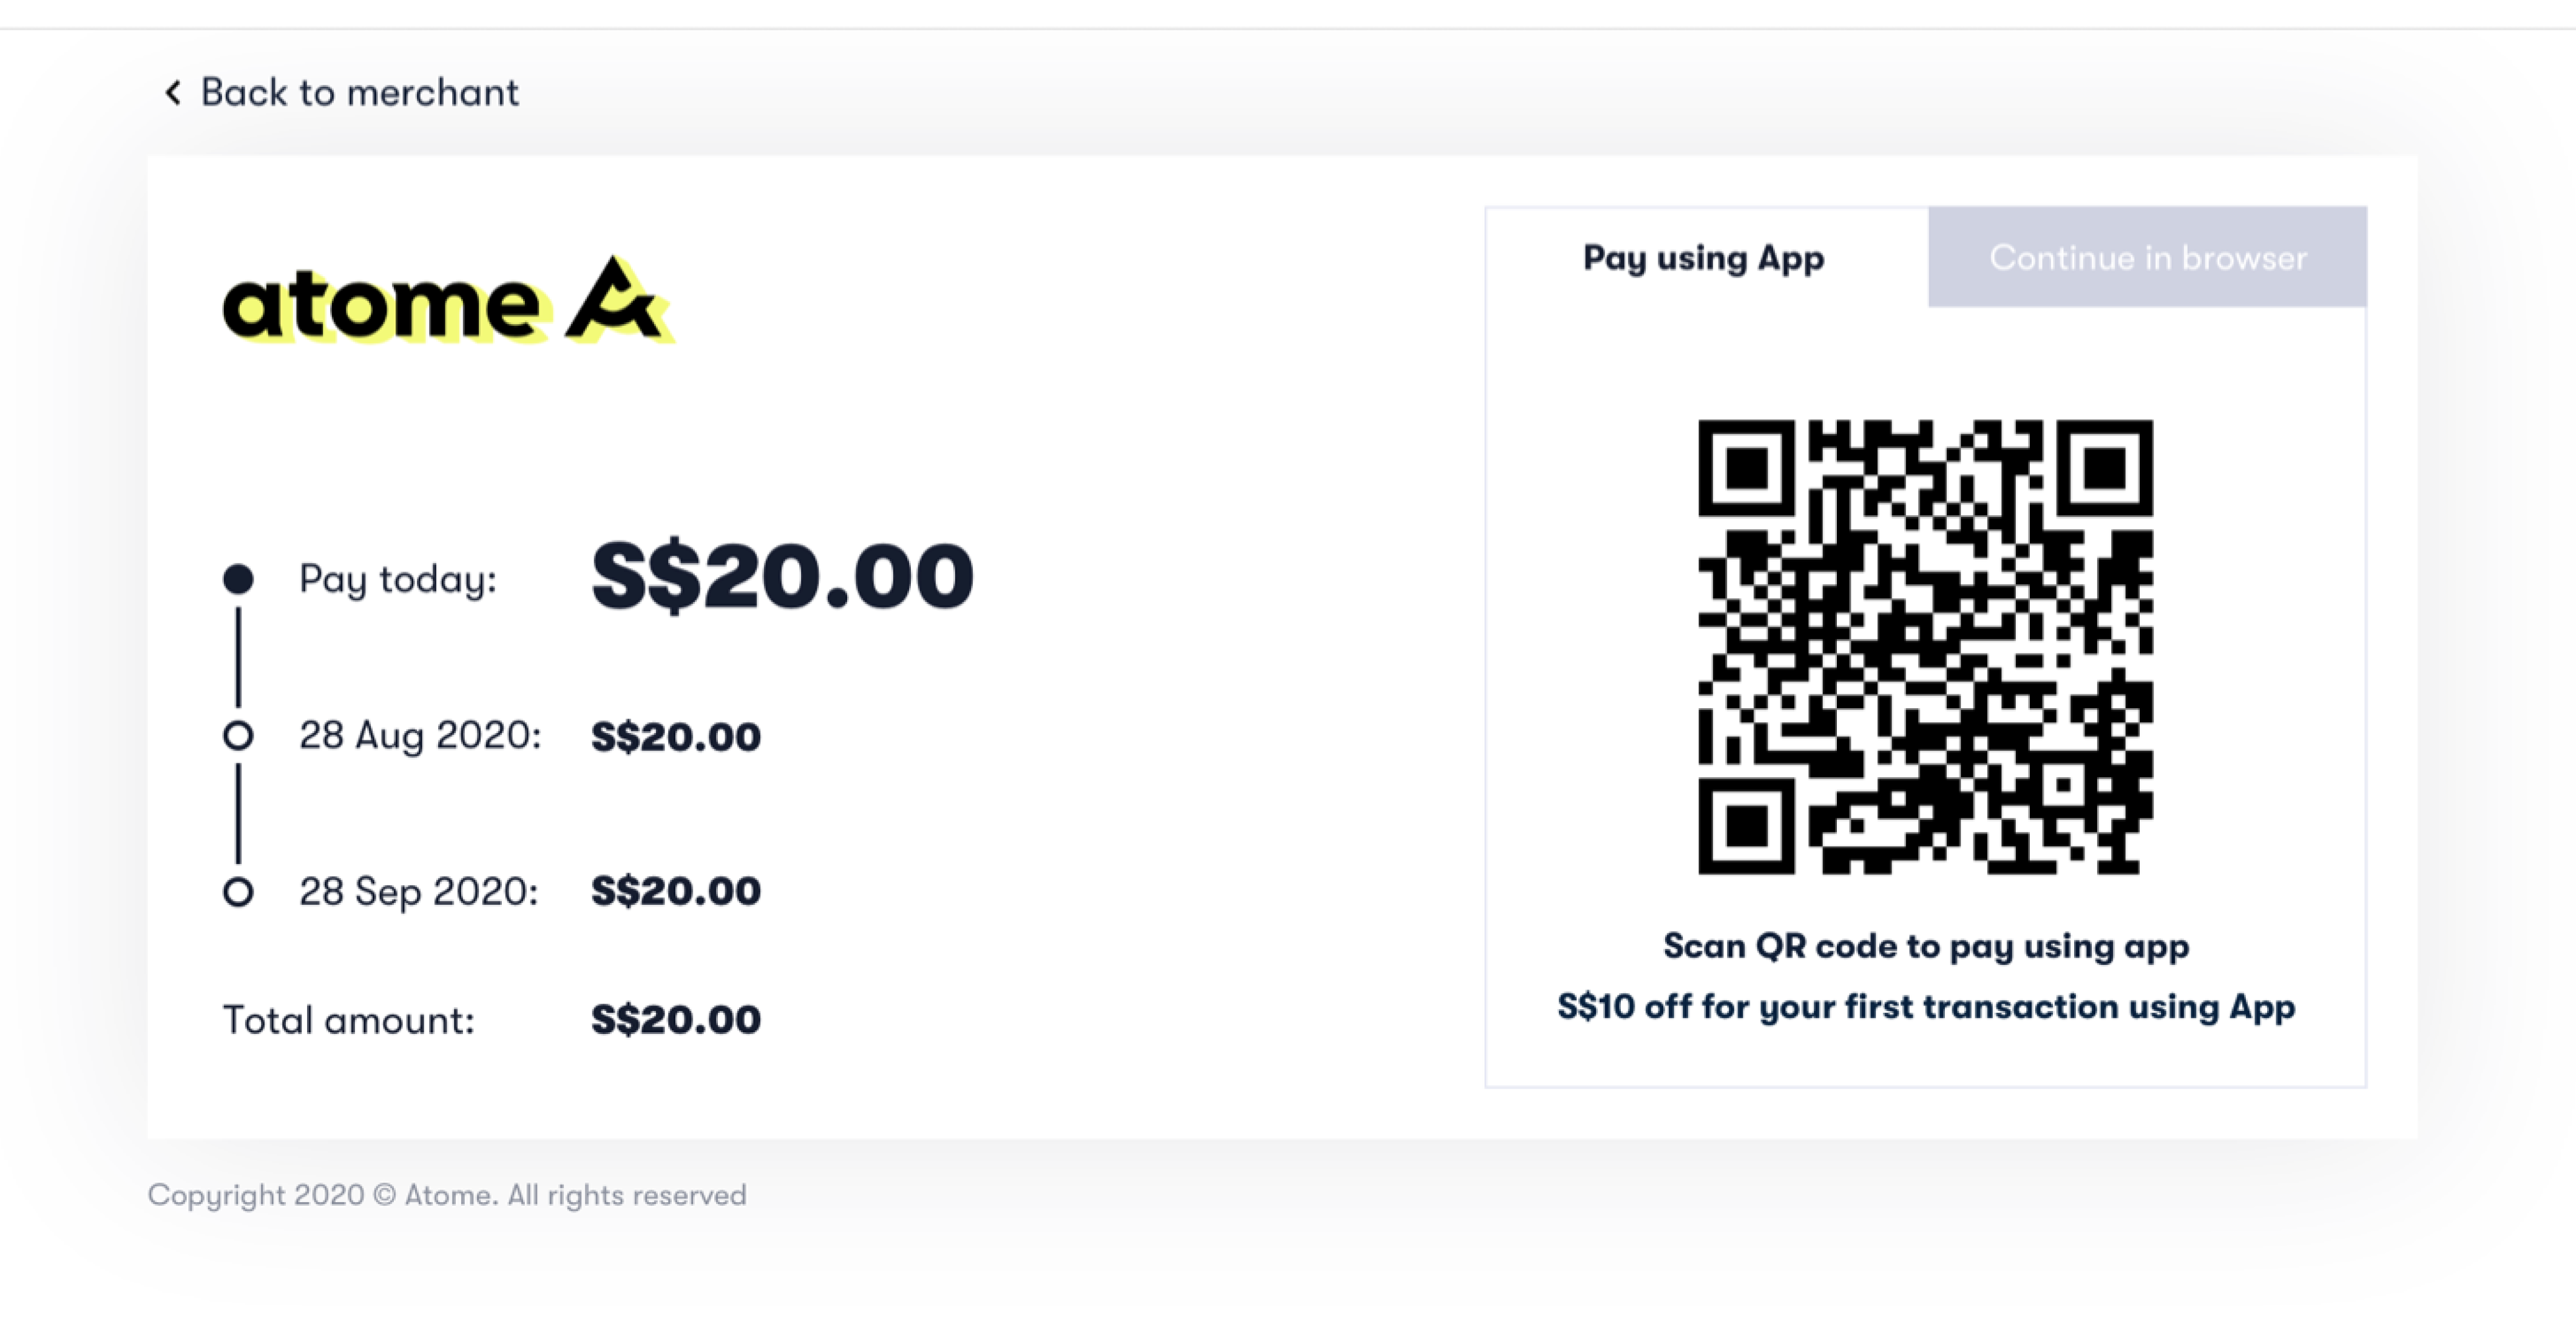The height and width of the screenshot is (1335, 2576).
Task: Click the Total amount label
Action: tap(348, 1020)
